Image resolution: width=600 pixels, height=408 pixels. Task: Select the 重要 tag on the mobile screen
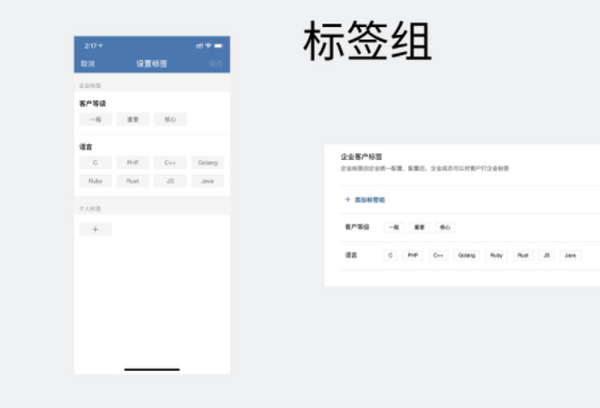(x=133, y=119)
